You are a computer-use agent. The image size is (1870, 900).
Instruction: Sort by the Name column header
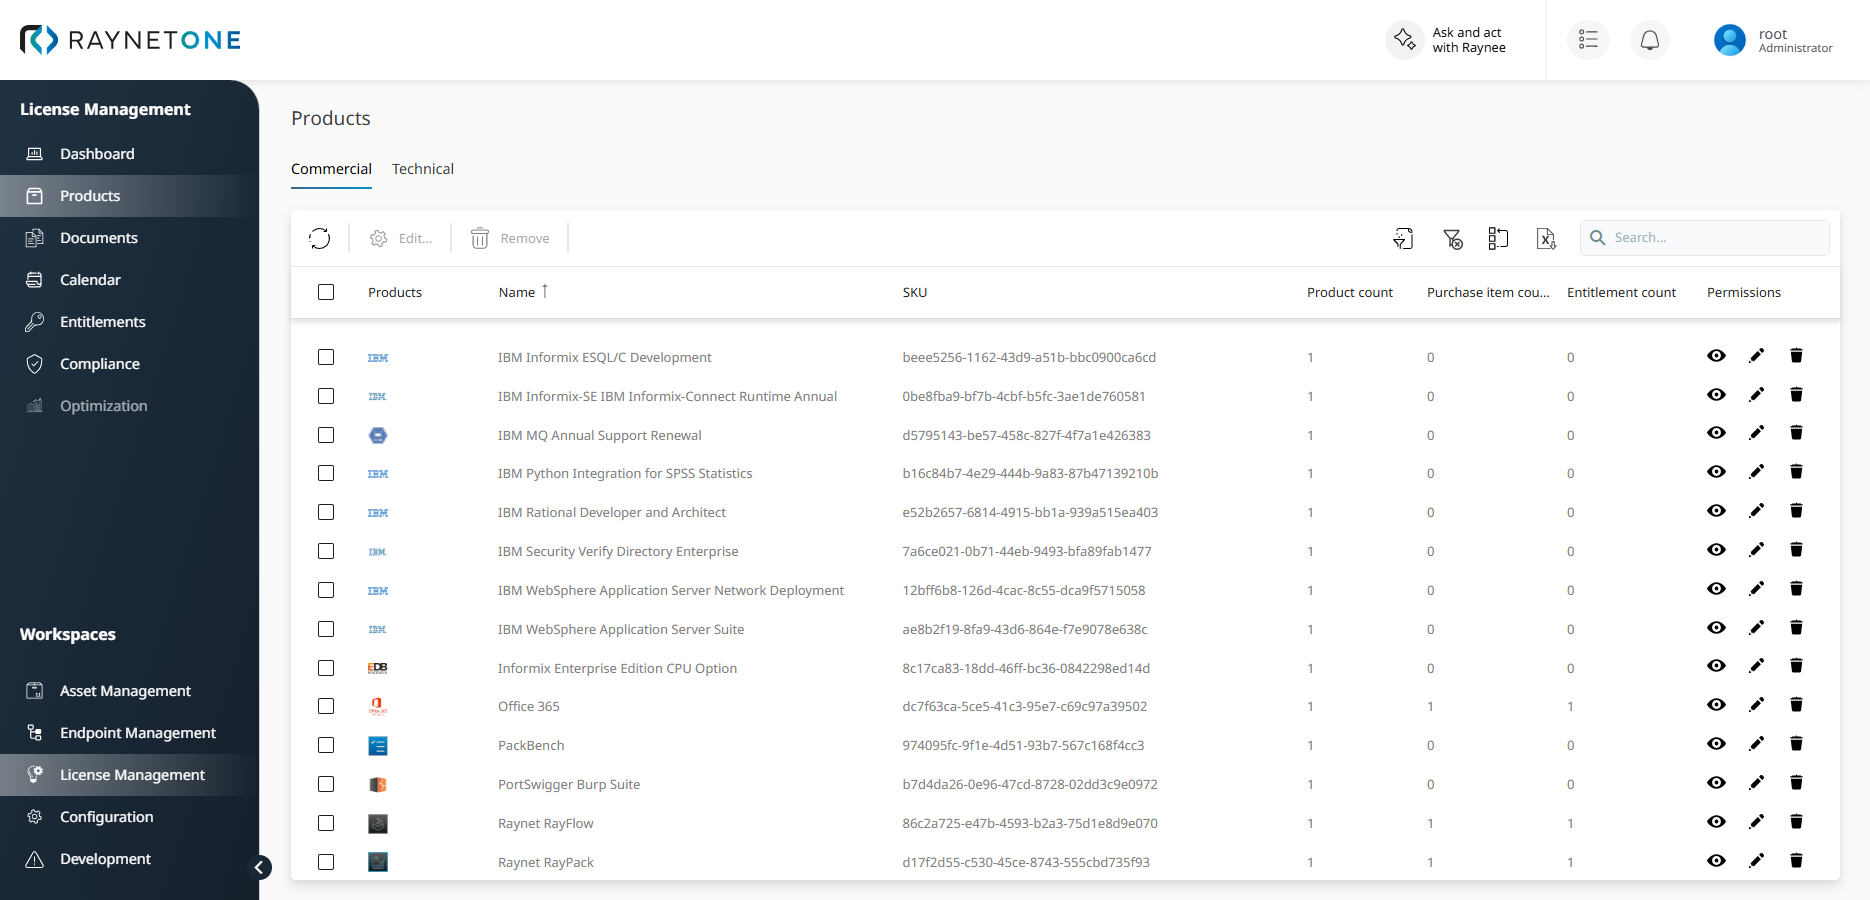coord(517,292)
